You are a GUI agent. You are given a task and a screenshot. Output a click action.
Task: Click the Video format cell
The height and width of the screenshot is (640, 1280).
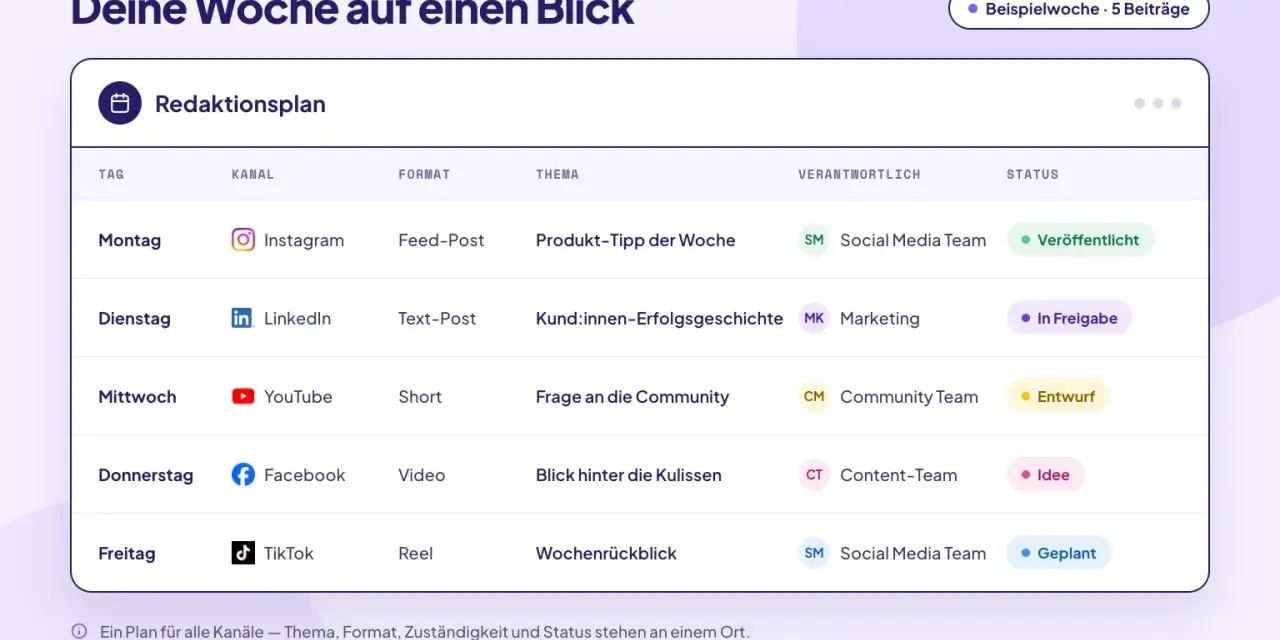tap(422, 474)
